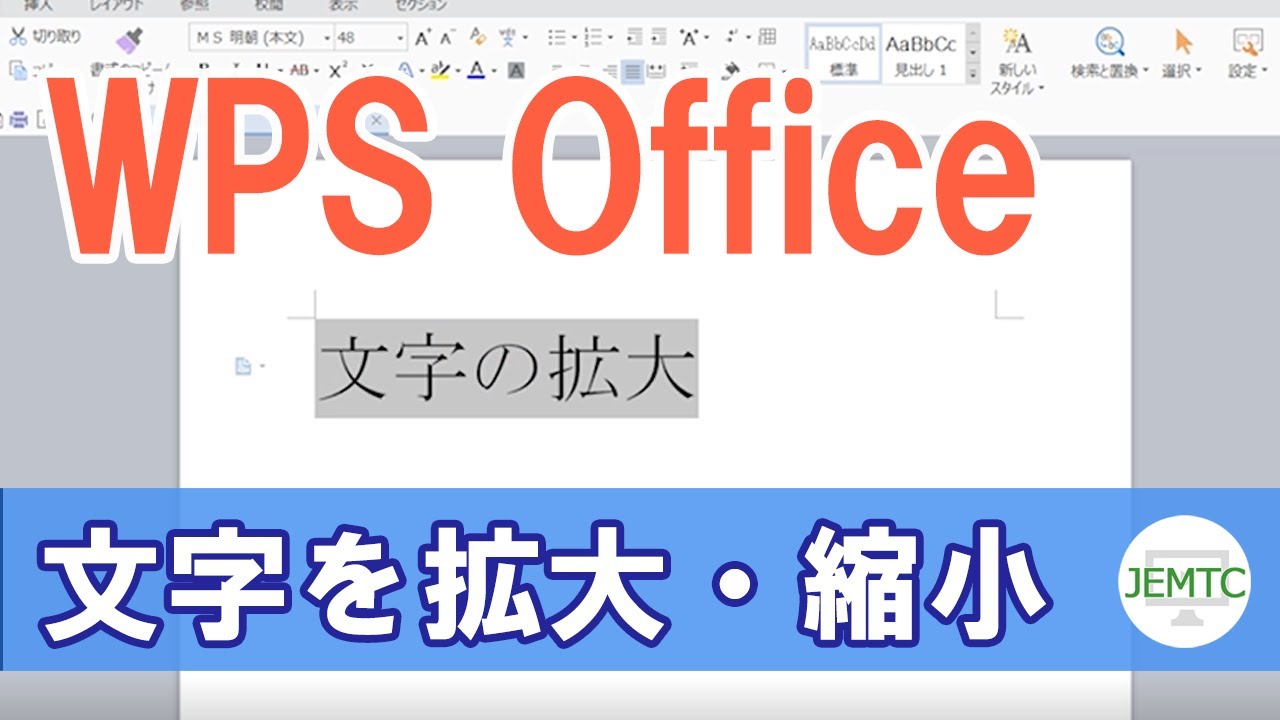Apply the 標準 style
The width and height of the screenshot is (1280, 720).
point(844,53)
